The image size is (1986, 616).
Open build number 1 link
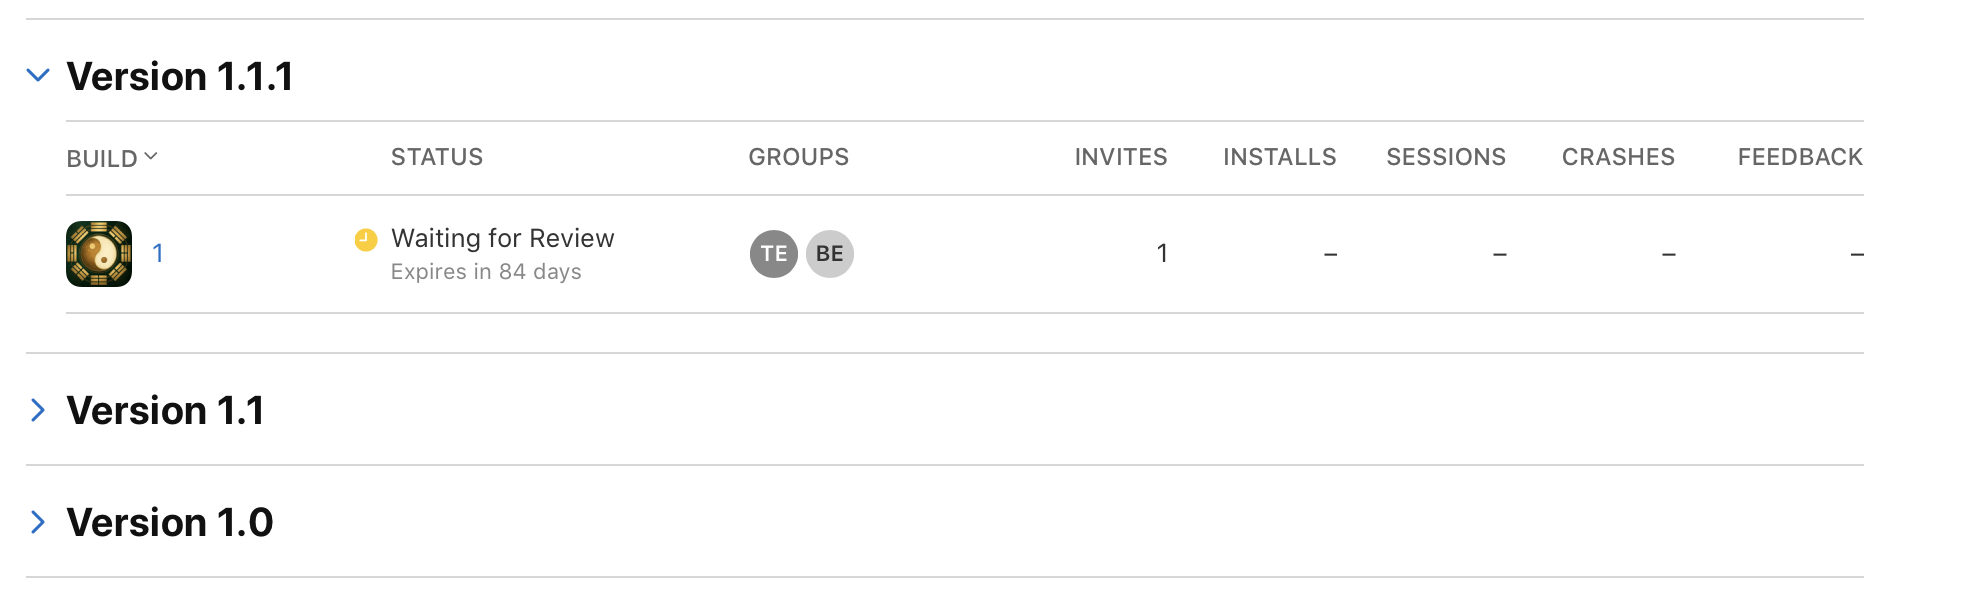pyautogui.click(x=158, y=253)
